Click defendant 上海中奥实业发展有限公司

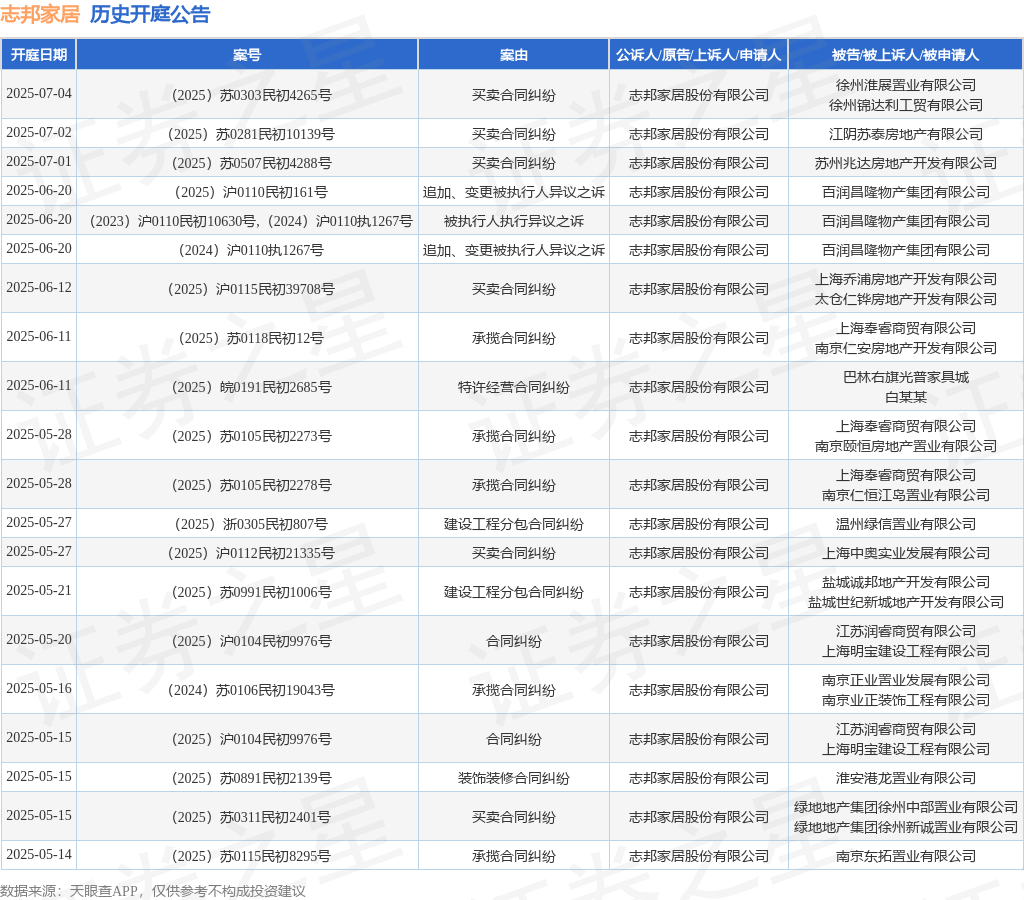905,553
